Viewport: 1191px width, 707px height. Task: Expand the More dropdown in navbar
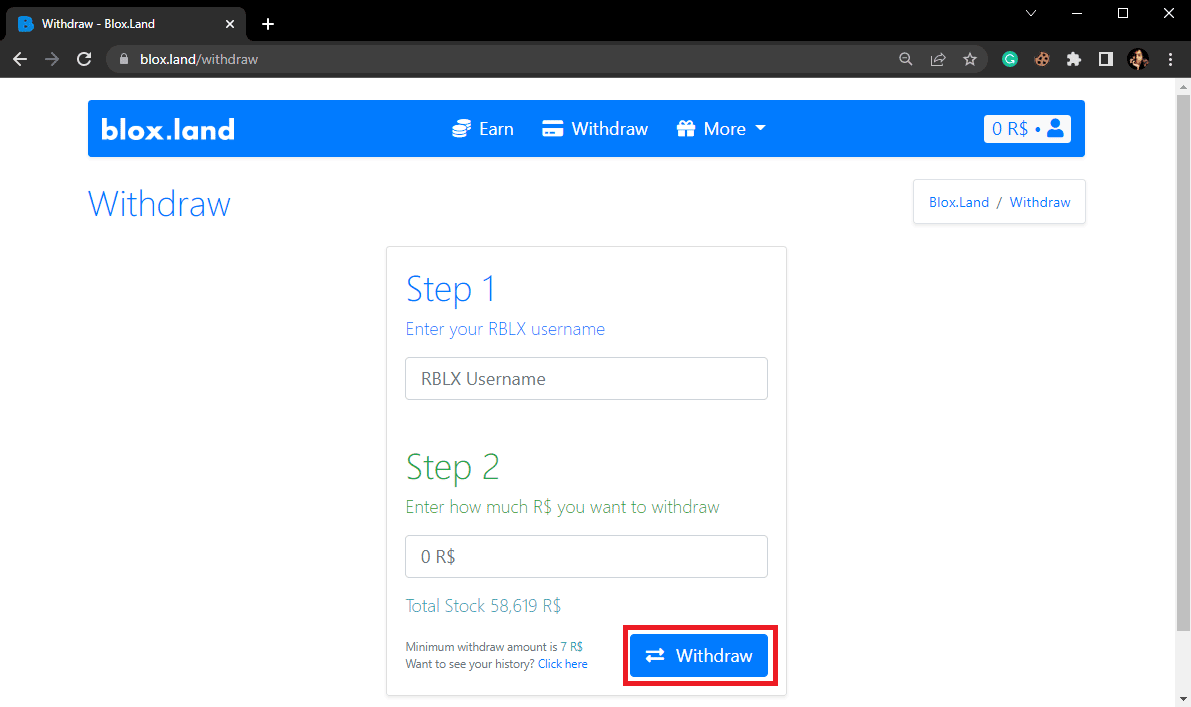pyautogui.click(x=721, y=129)
